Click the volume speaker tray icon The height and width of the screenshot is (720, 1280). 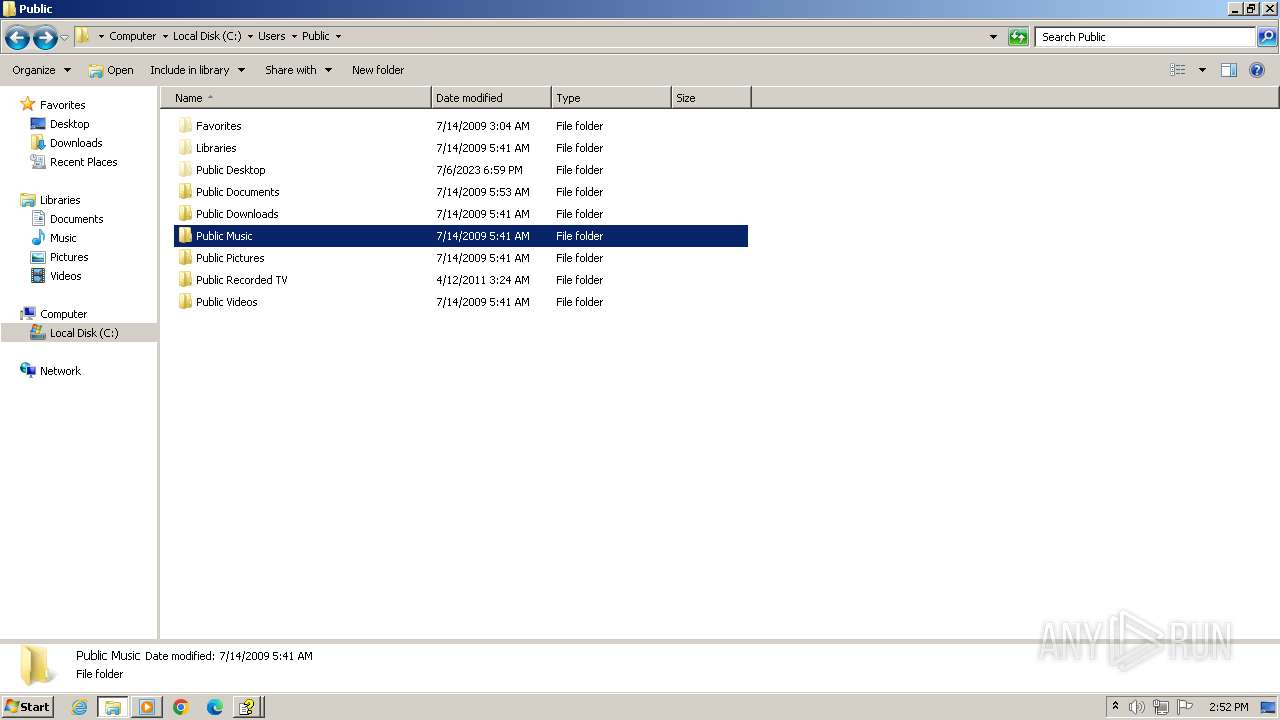pos(1137,707)
